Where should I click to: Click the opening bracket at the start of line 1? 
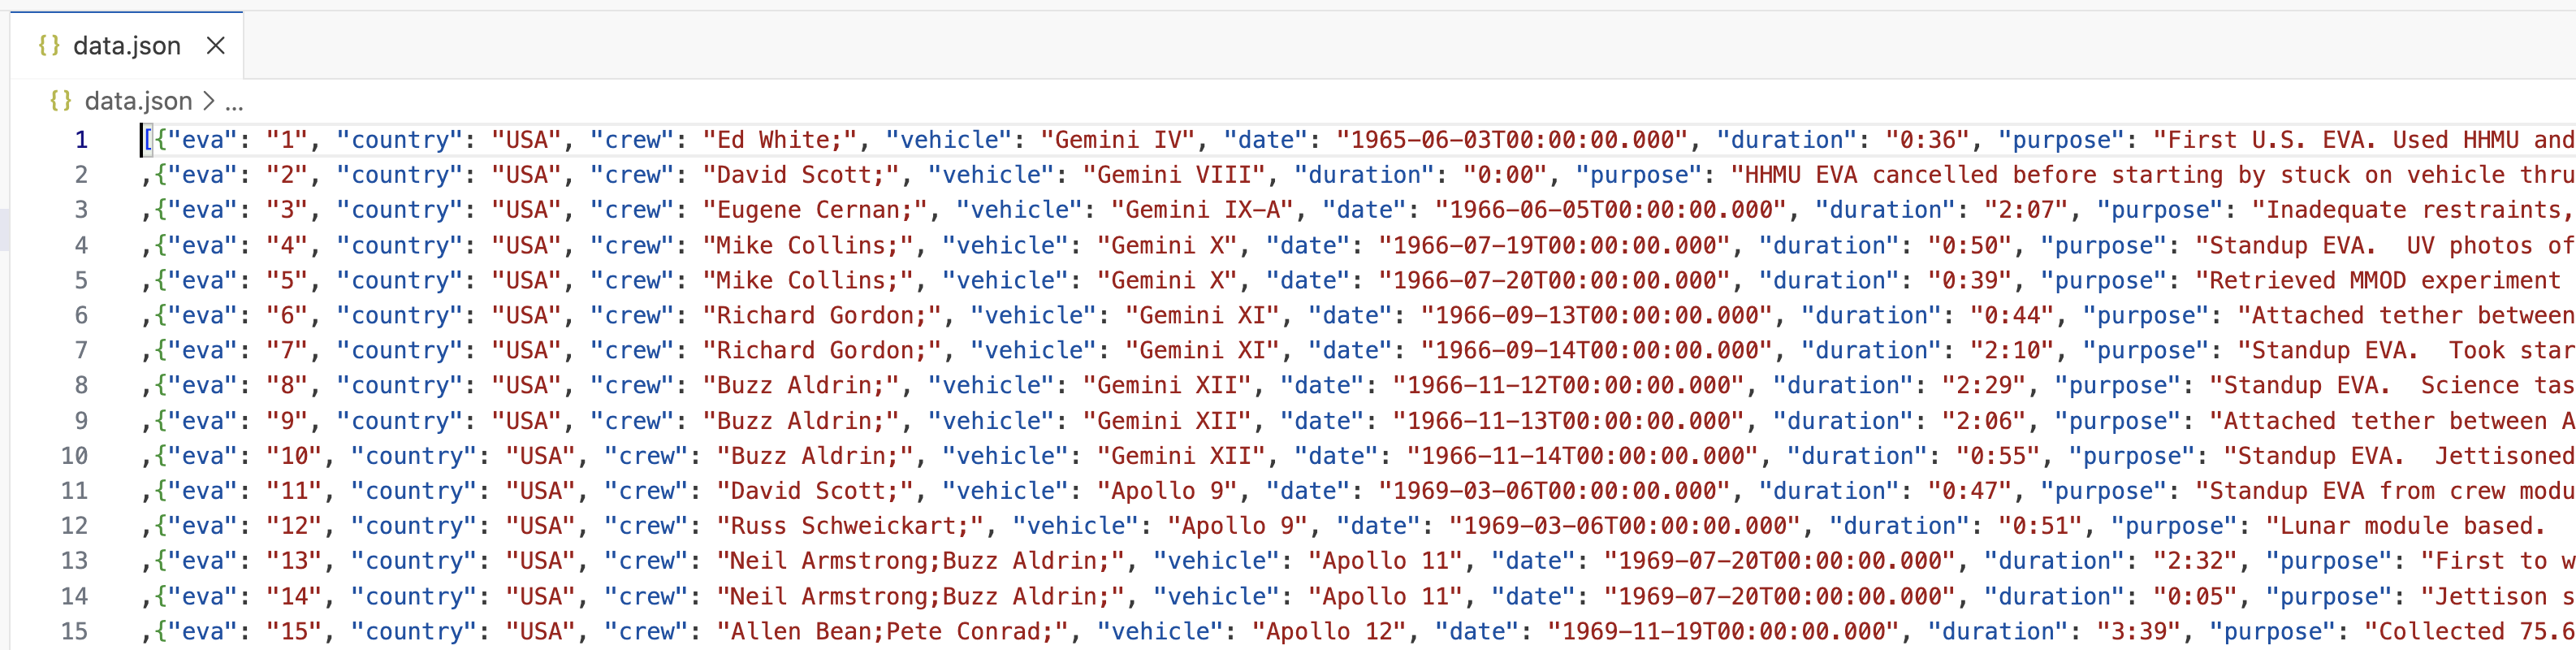[148, 140]
